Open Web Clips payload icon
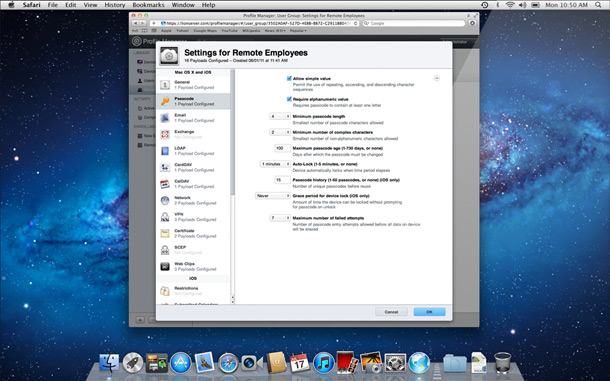The image size is (610, 381). click(x=165, y=267)
